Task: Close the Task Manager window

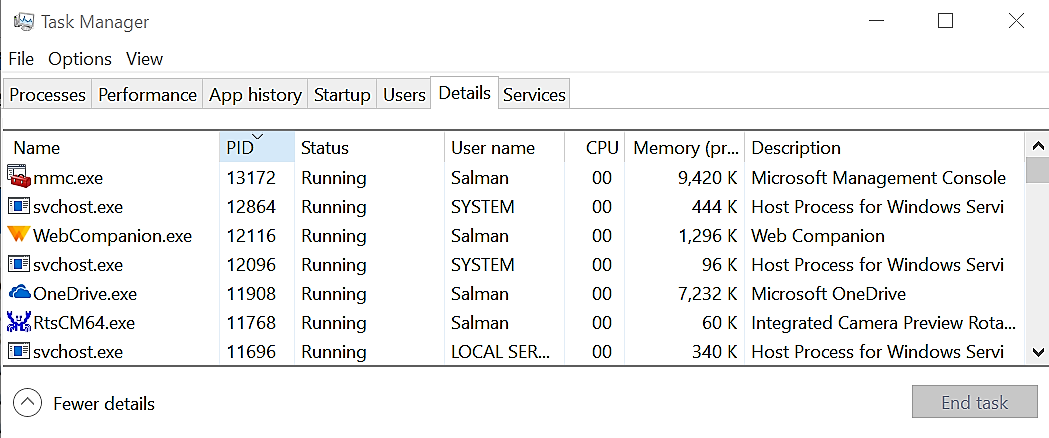Action: [1016, 21]
